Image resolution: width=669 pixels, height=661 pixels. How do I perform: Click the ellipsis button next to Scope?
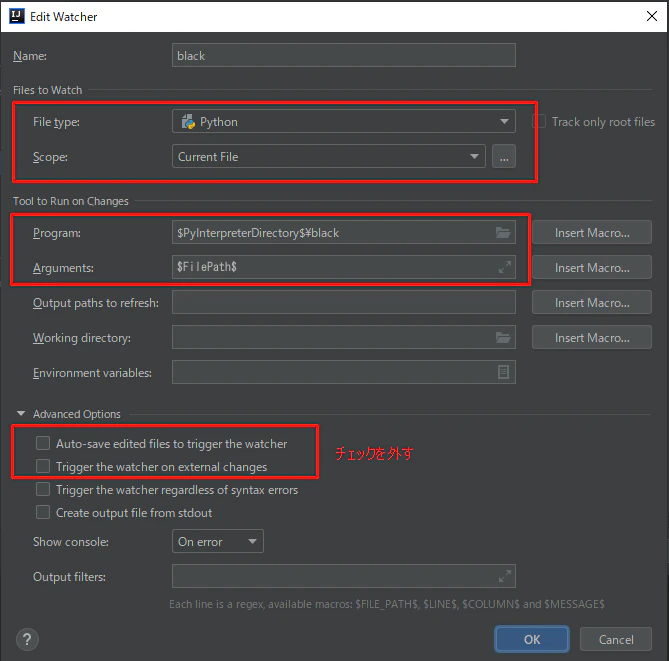[x=504, y=157]
